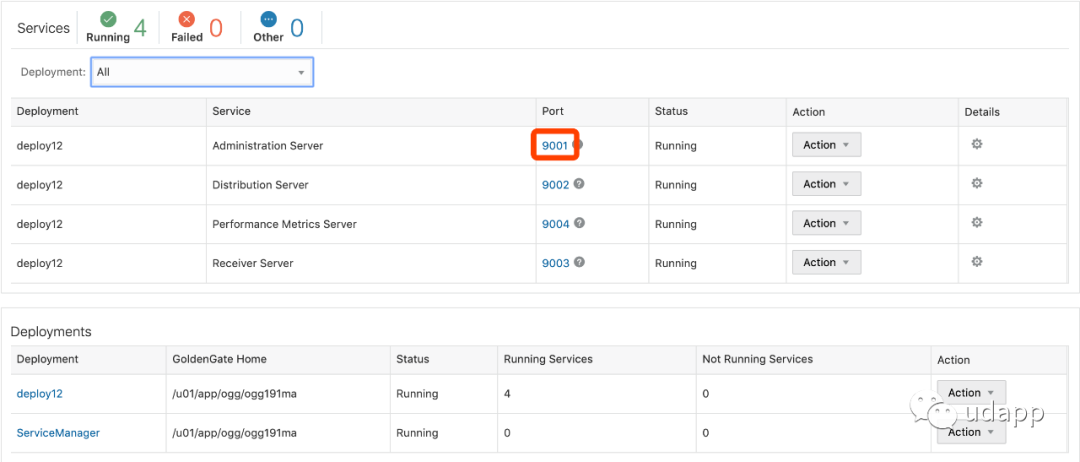Open the ServiceManager deployment link
This screenshot has height=462, width=1080.
(x=58, y=433)
